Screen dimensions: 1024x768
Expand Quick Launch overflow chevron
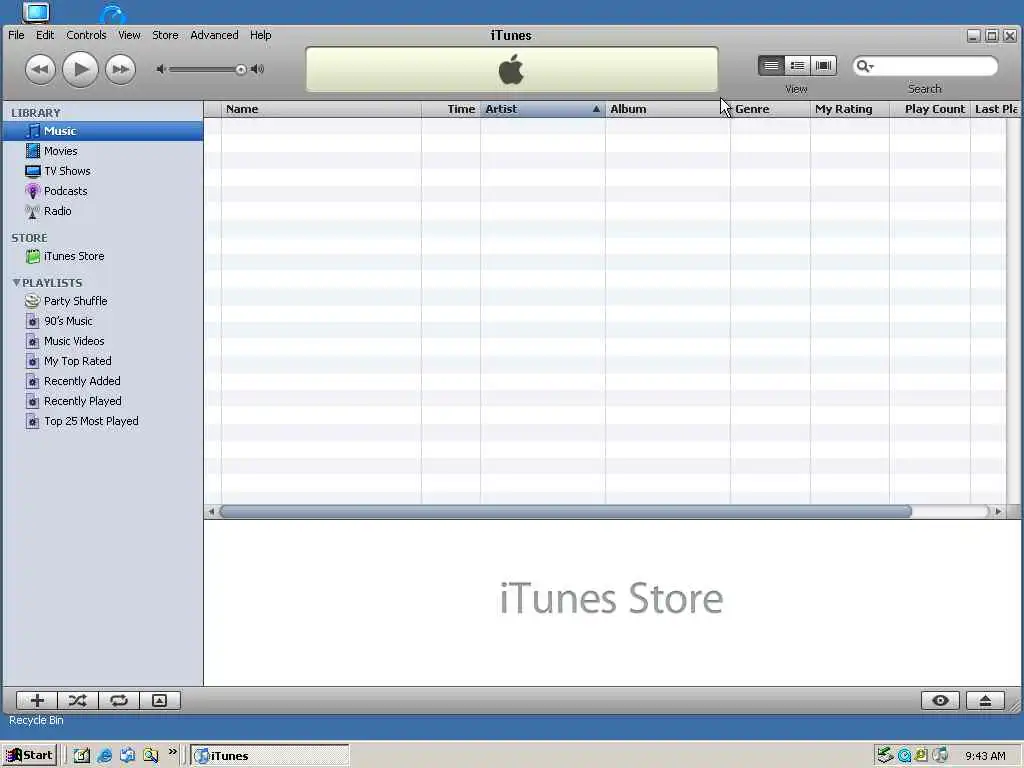click(x=172, y=752)
